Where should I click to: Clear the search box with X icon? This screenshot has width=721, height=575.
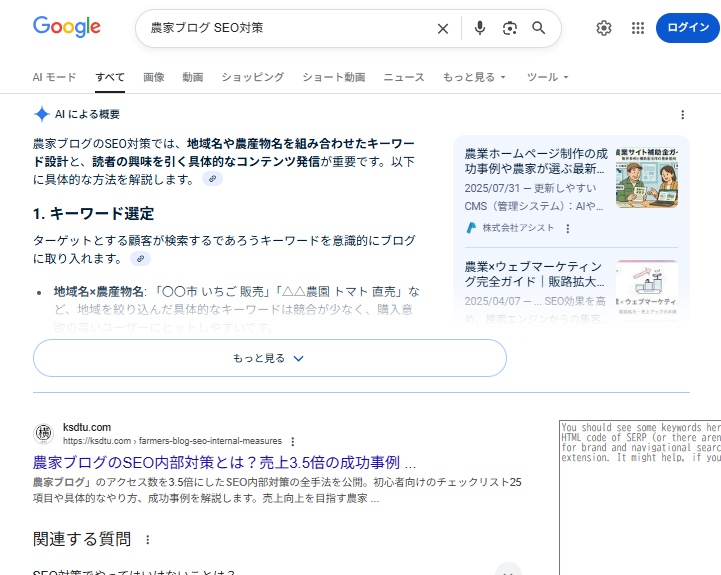click(x=443, y=28)
